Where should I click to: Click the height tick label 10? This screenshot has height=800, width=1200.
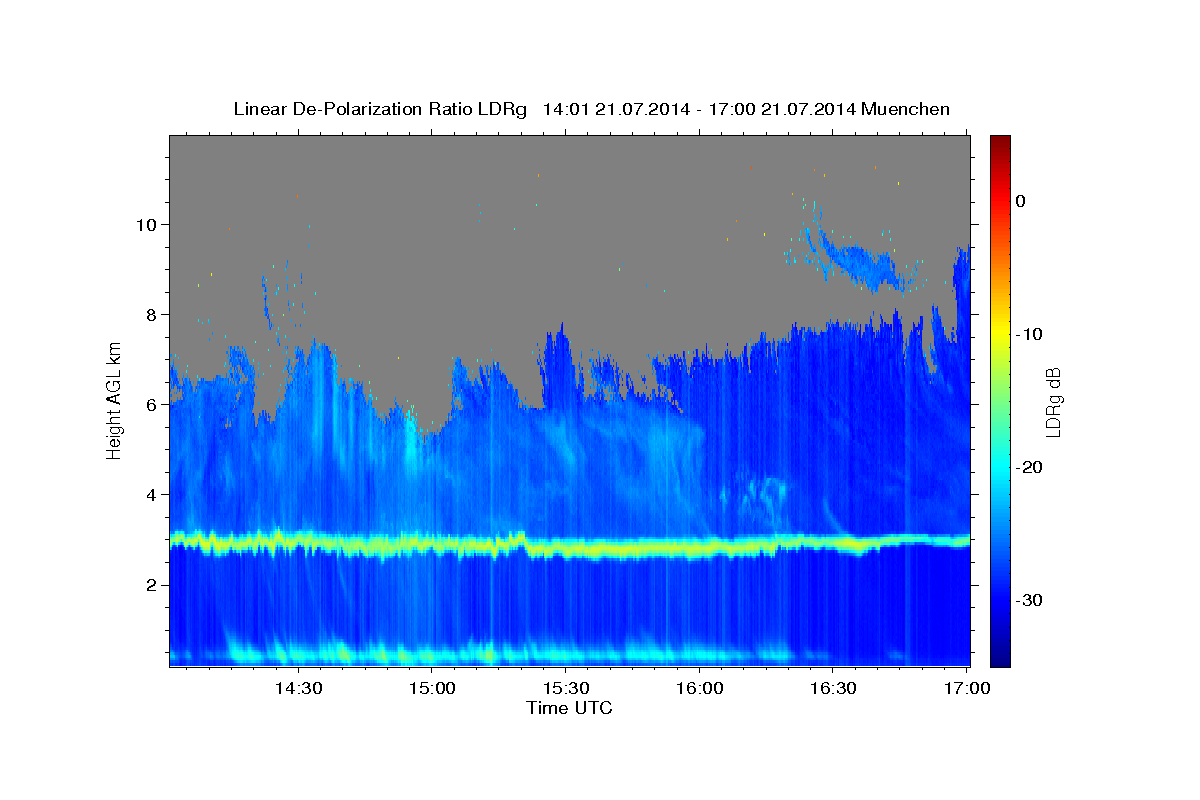tap(147, 224)
